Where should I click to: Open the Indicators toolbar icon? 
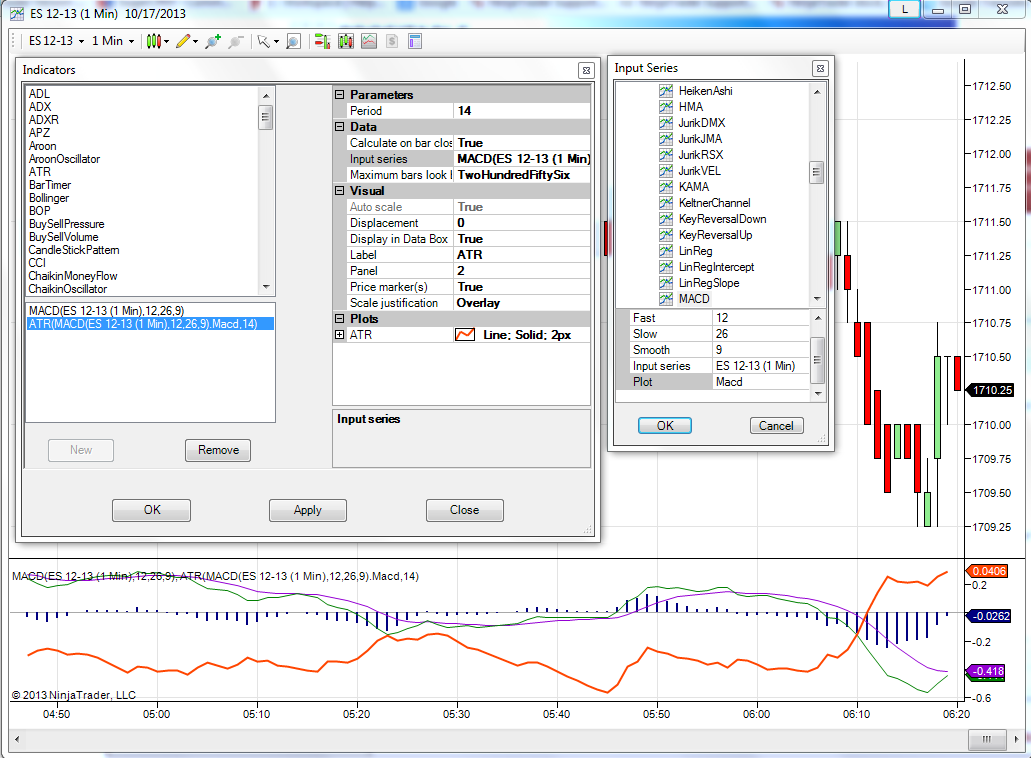[369, 41]
